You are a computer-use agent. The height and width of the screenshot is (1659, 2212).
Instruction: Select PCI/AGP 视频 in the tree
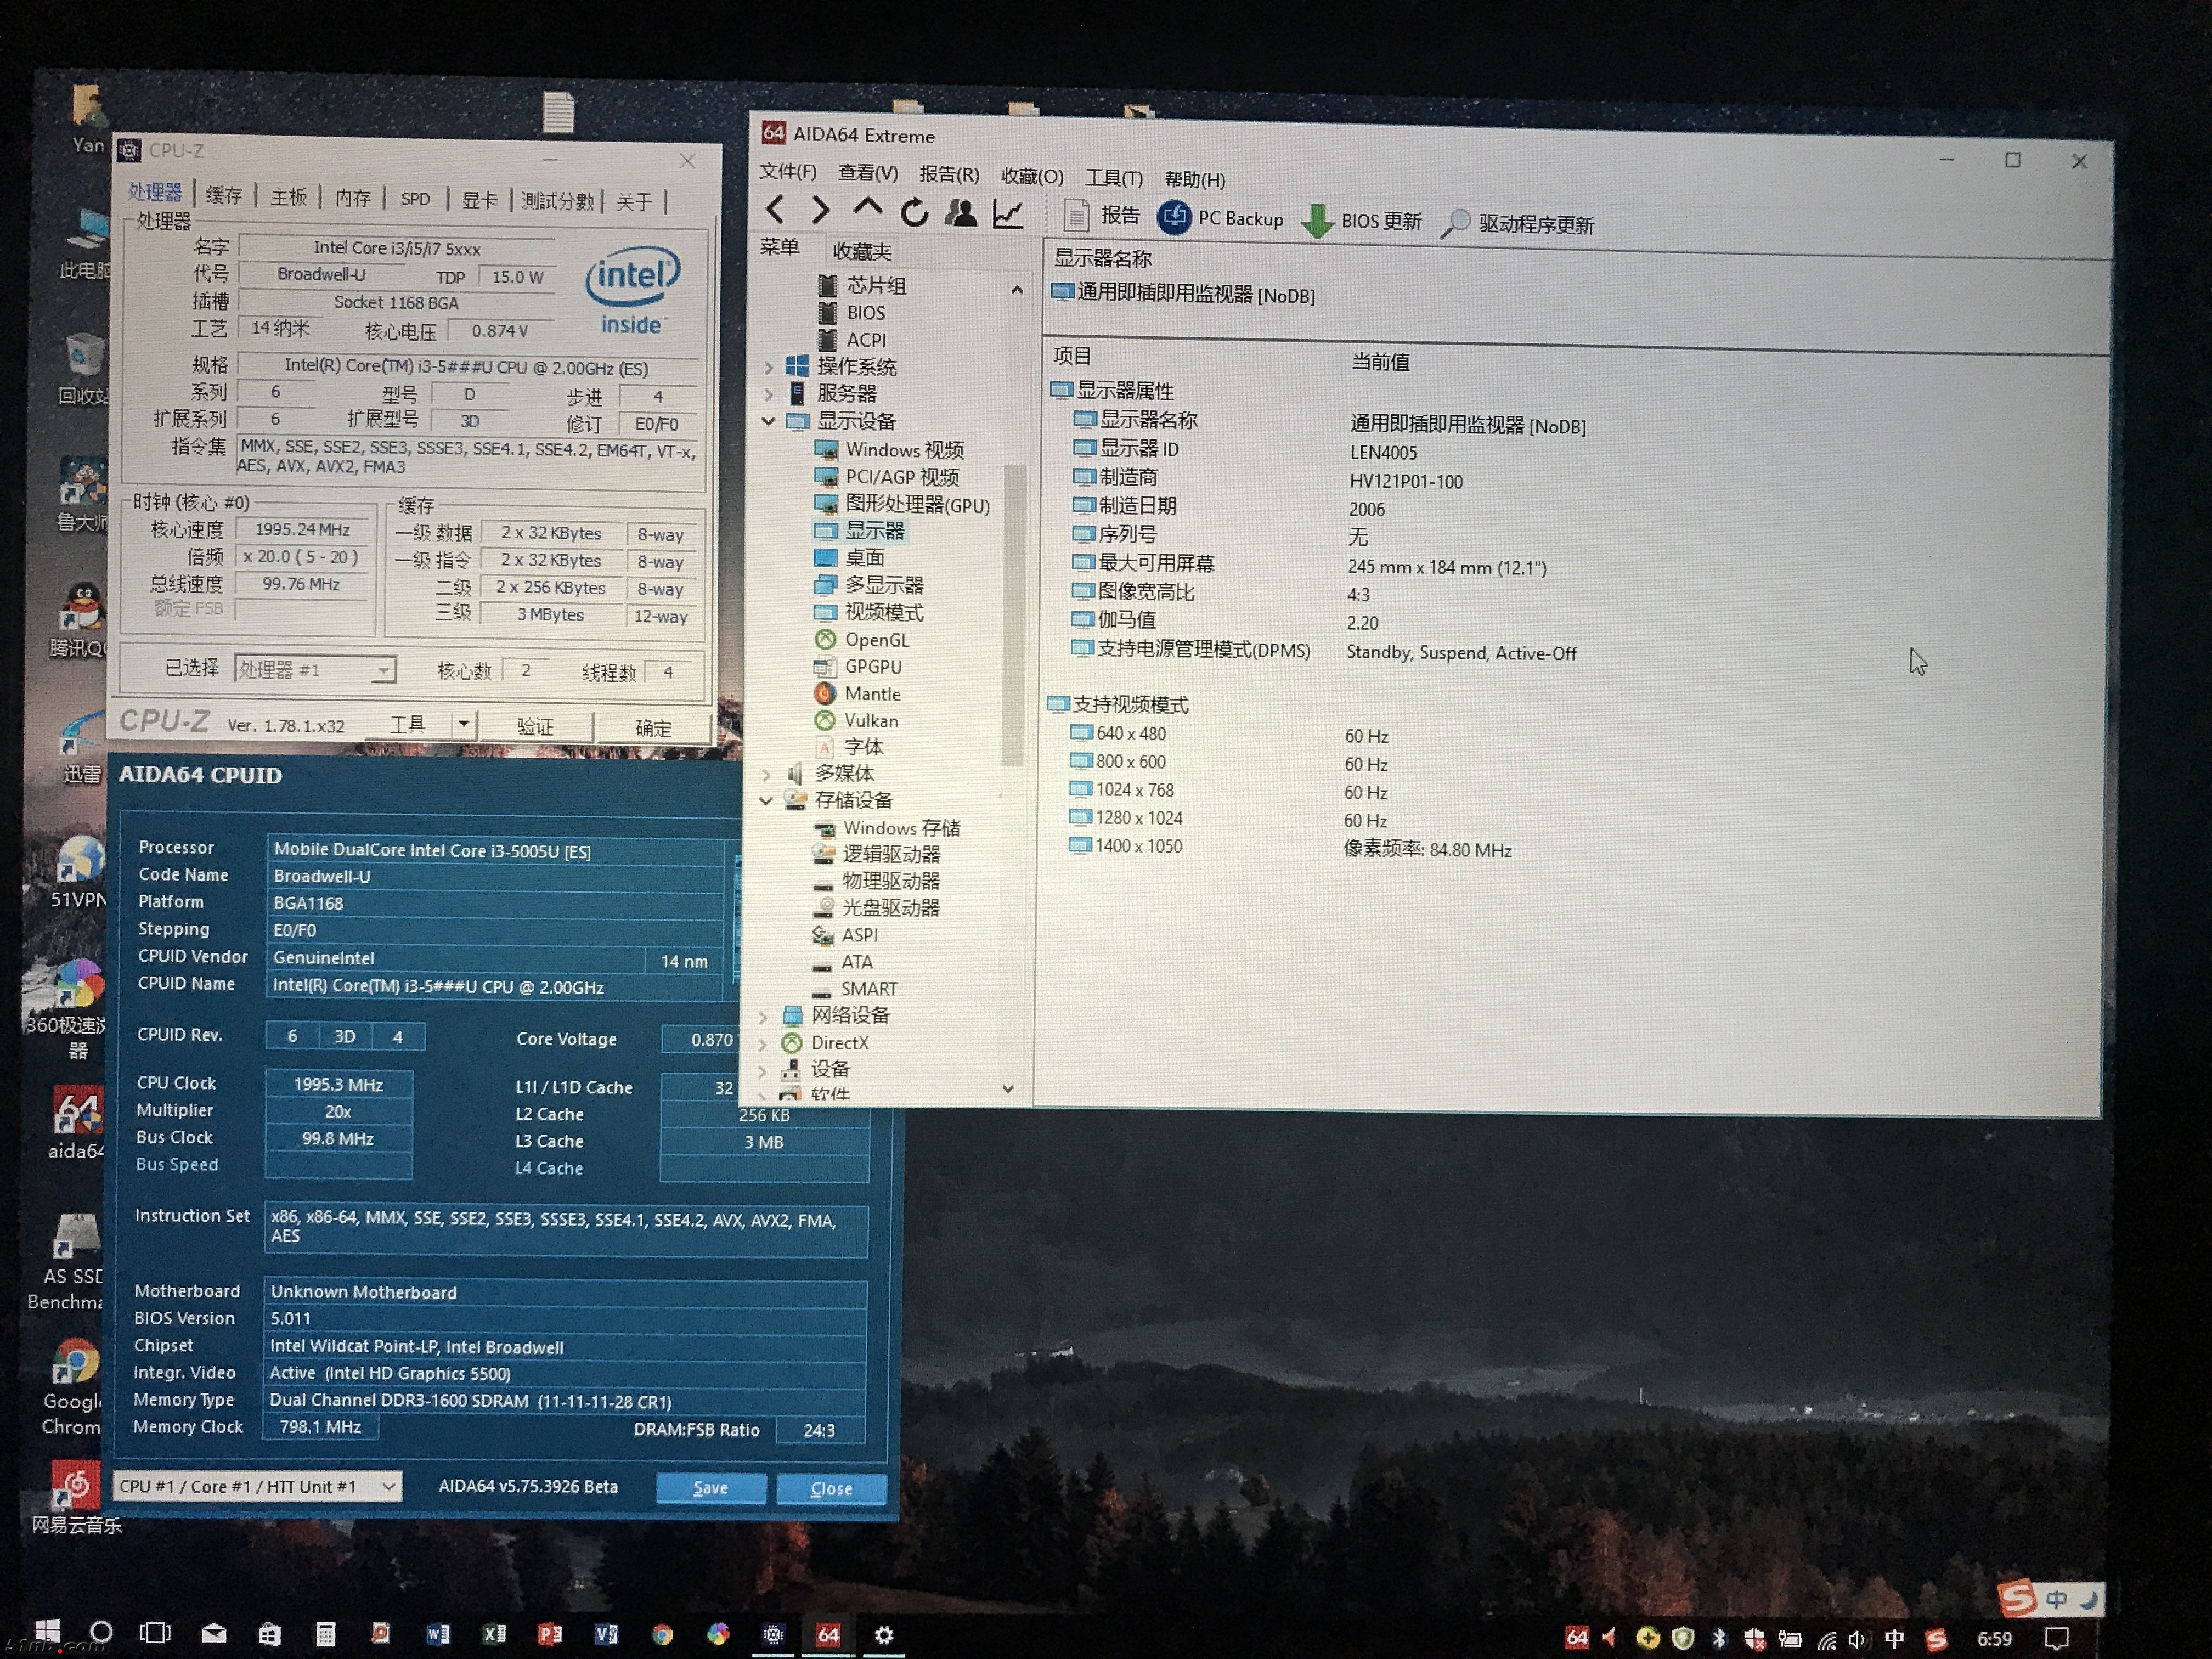tap(887, 477)
